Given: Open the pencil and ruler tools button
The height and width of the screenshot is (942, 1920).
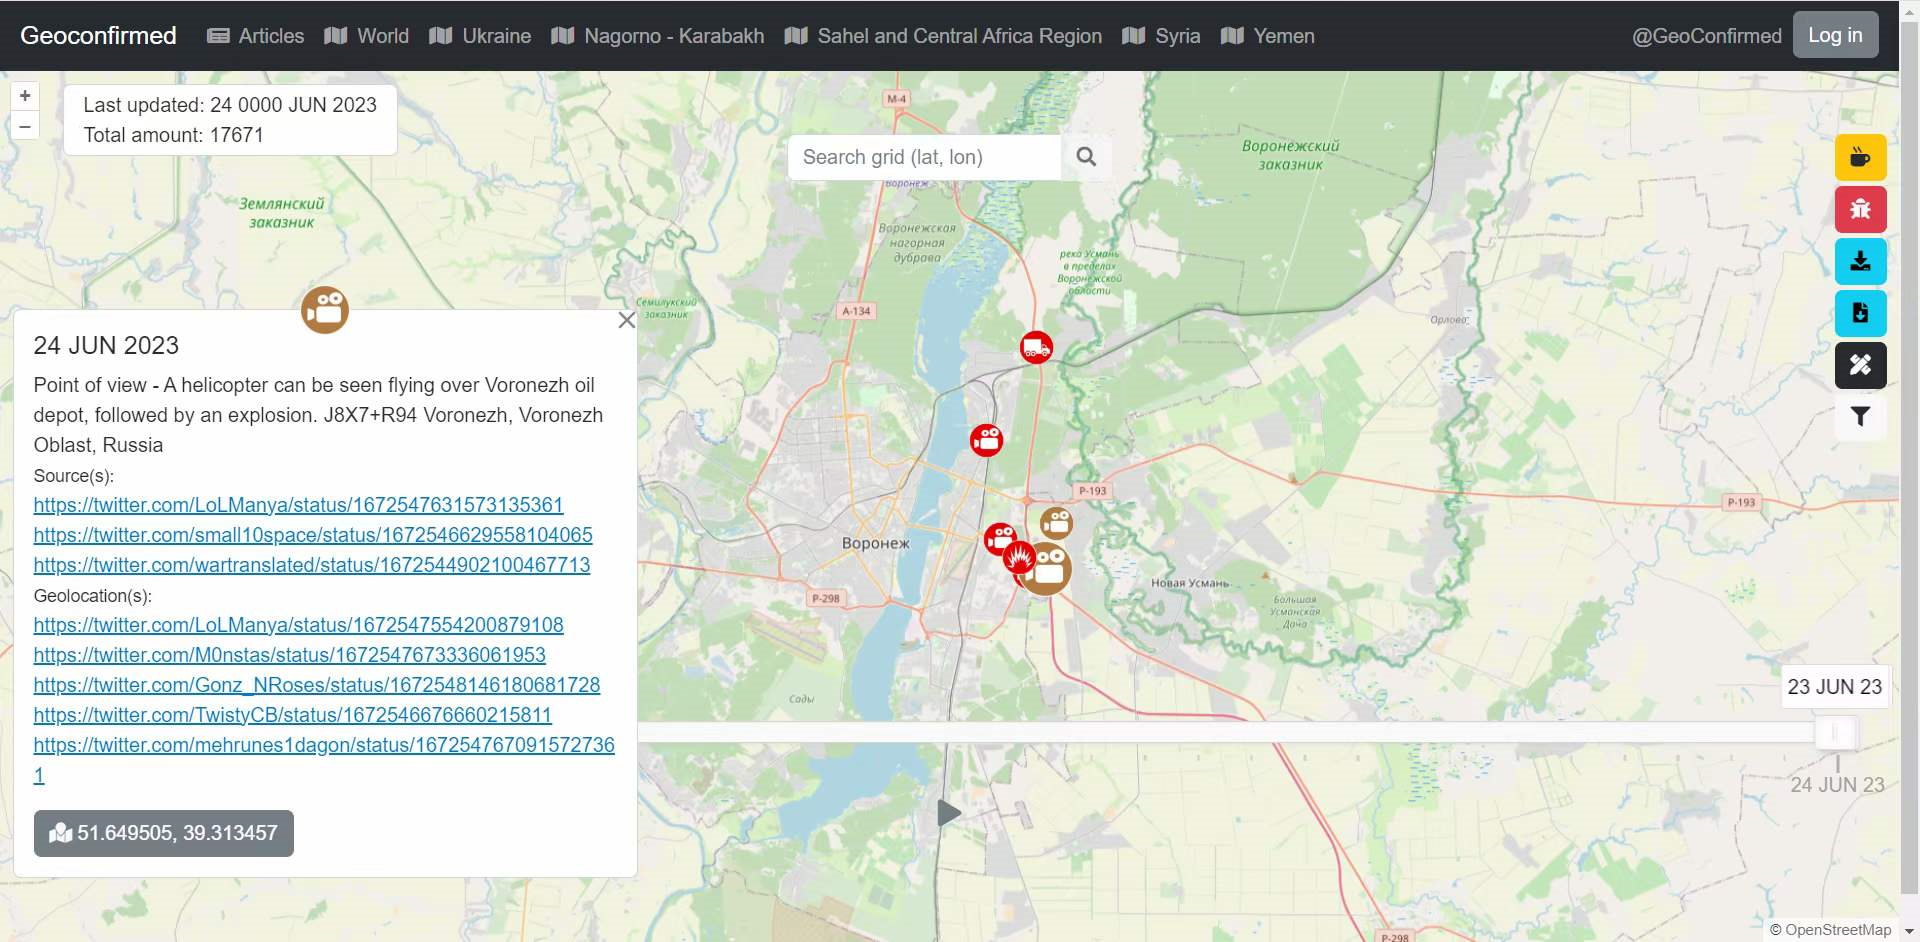Looking at the screenshot, I should (x=1860, y=366).
